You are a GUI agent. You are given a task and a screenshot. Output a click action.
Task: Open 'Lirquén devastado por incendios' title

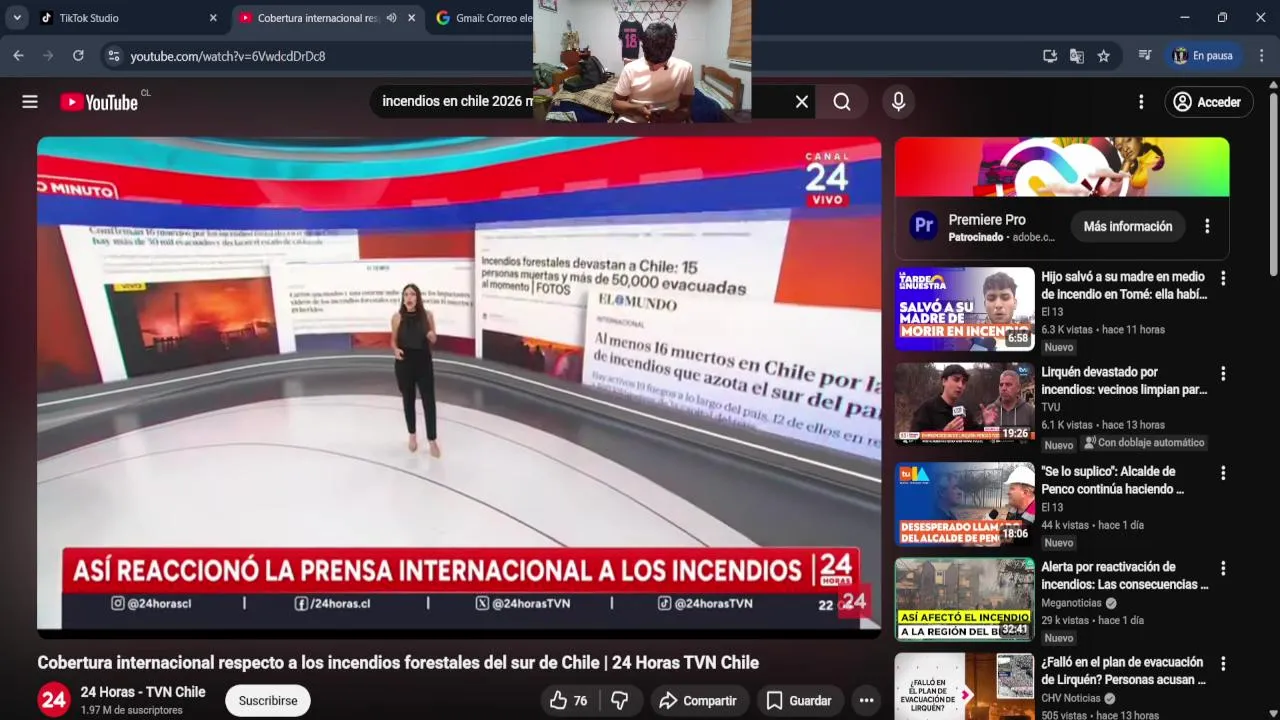(x=1124, y=381)
